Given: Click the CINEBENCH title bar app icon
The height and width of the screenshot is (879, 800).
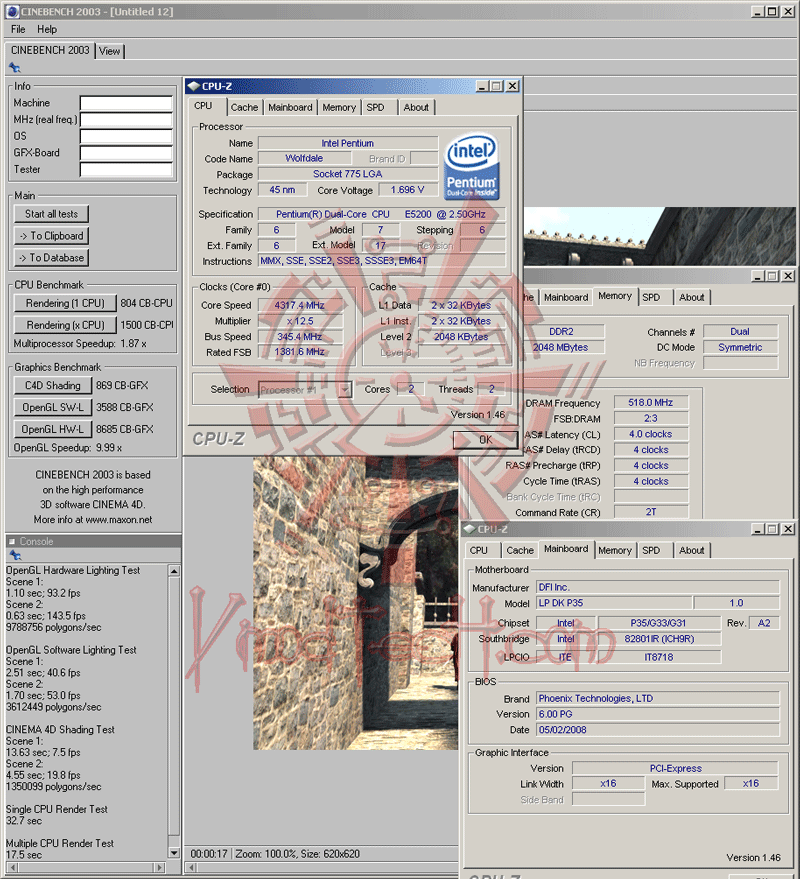Looking at the screenshot, I should pyautogui.click(x=12, y=11).
